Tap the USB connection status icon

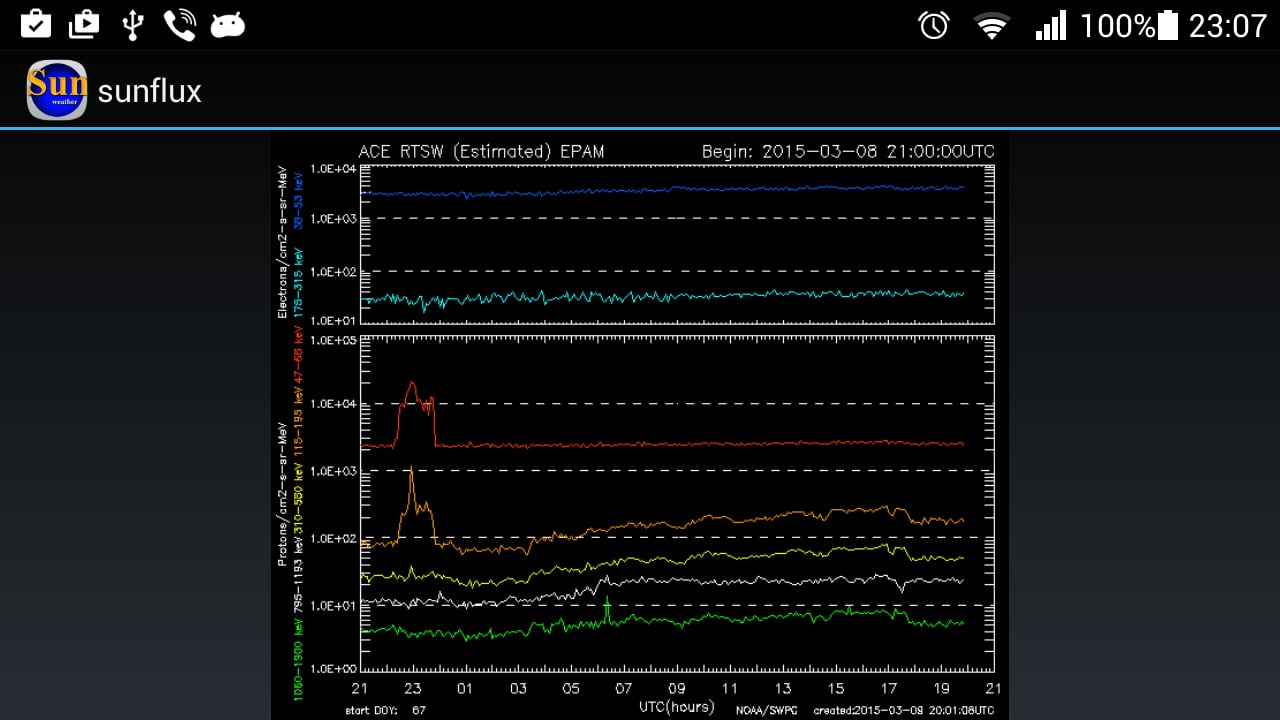[131, 25]
